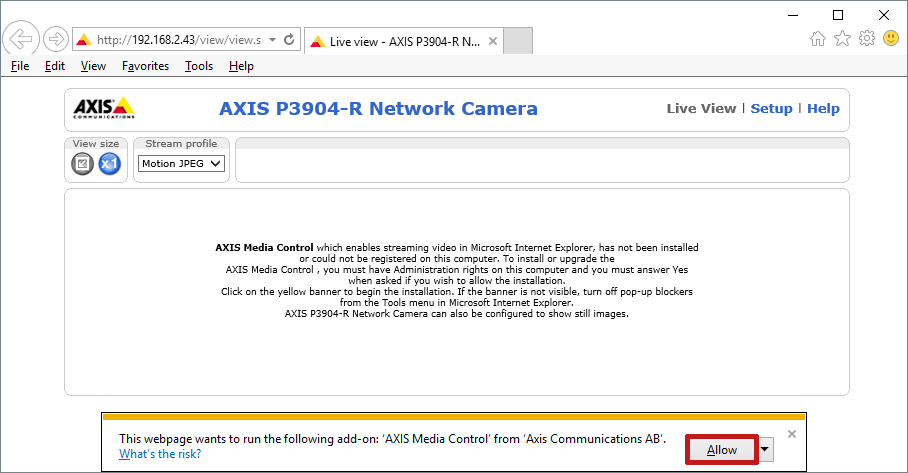Open the Stream profile dropdown

[181, 164]
